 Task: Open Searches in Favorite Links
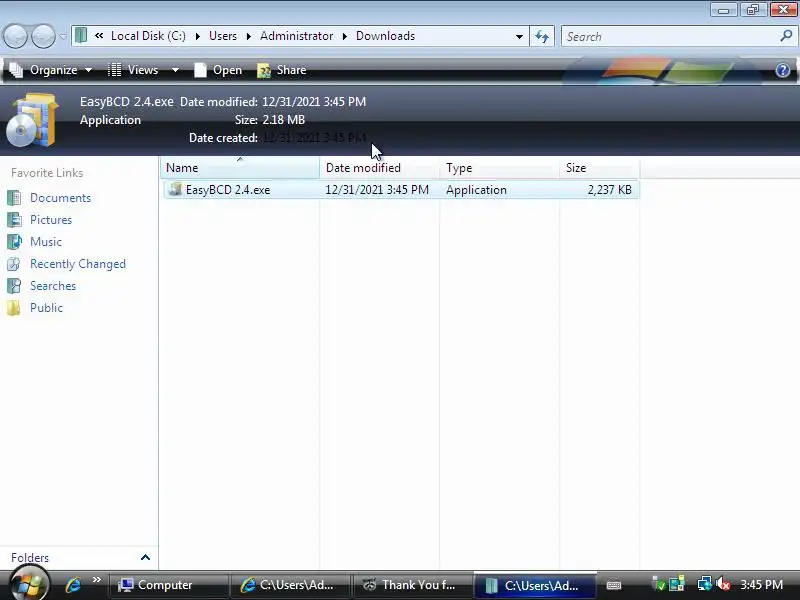pos(53,286)
